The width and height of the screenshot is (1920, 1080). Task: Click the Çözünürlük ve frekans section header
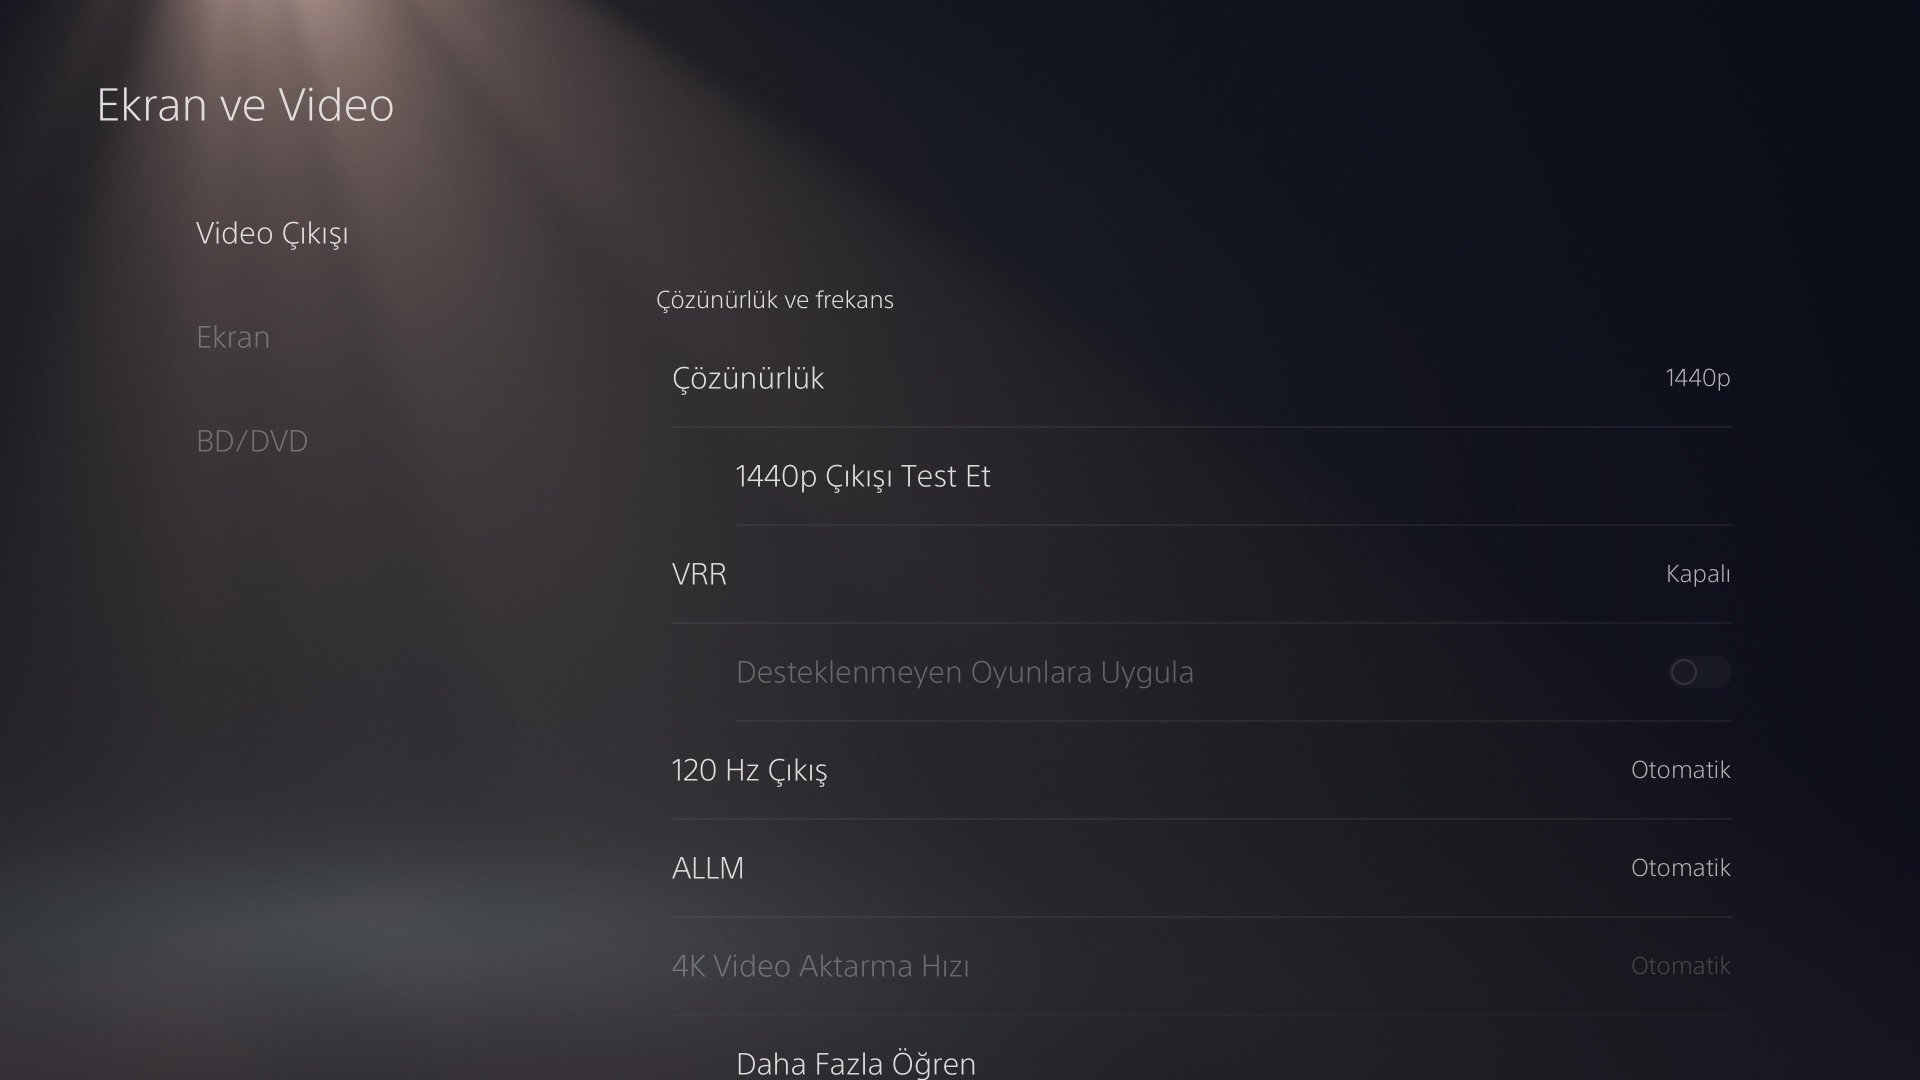tap(775, 300)
